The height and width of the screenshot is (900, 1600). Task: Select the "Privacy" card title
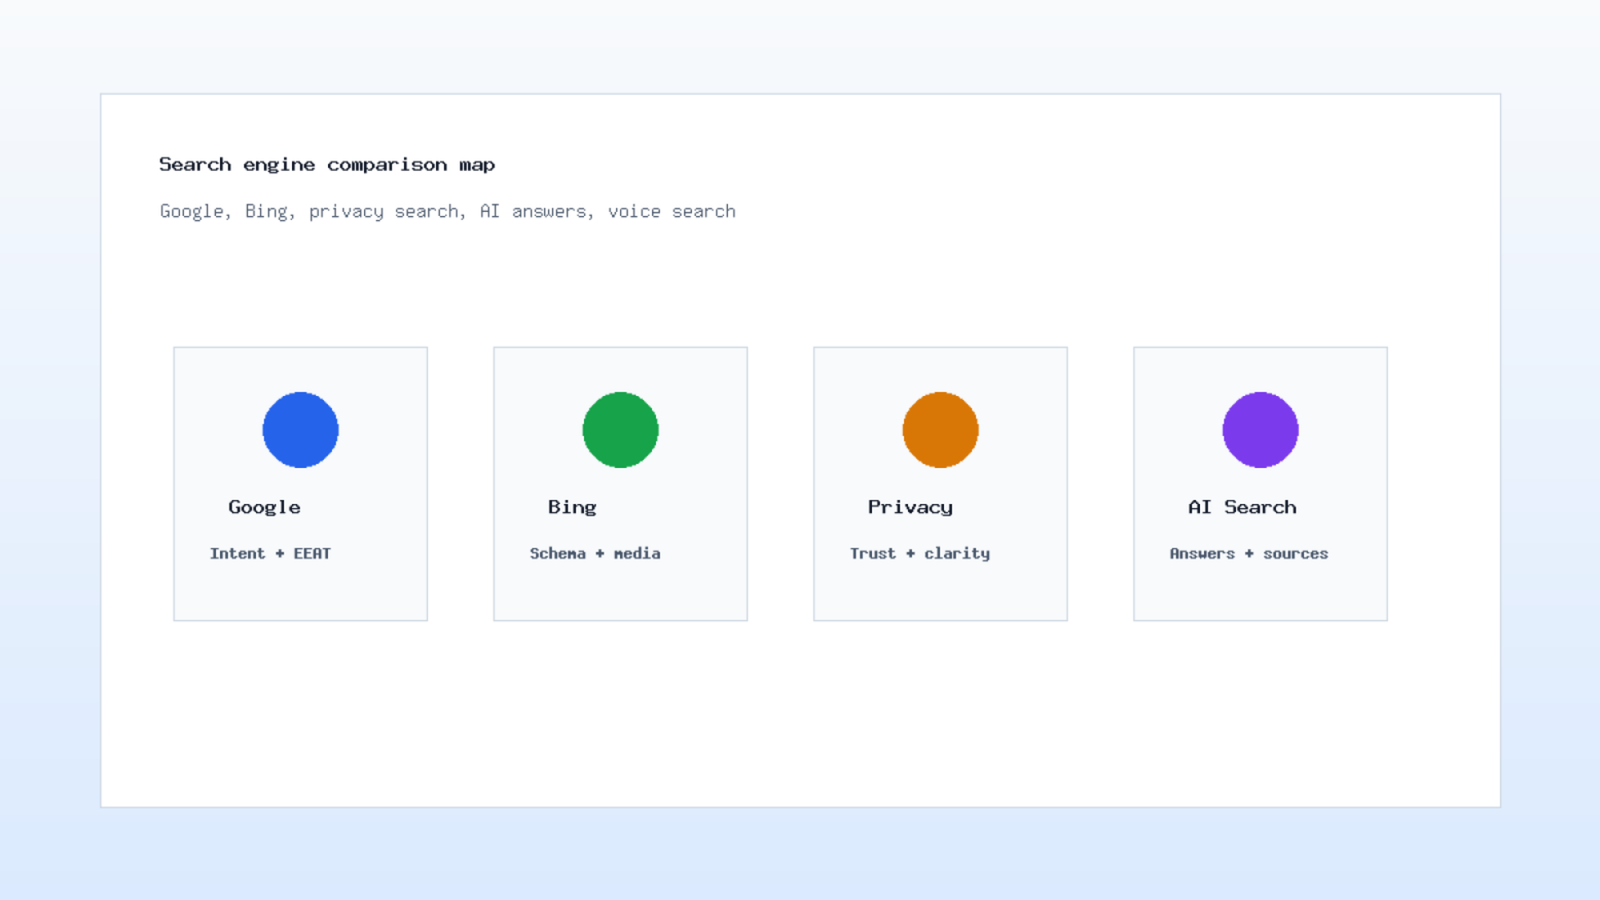(910, 507)
